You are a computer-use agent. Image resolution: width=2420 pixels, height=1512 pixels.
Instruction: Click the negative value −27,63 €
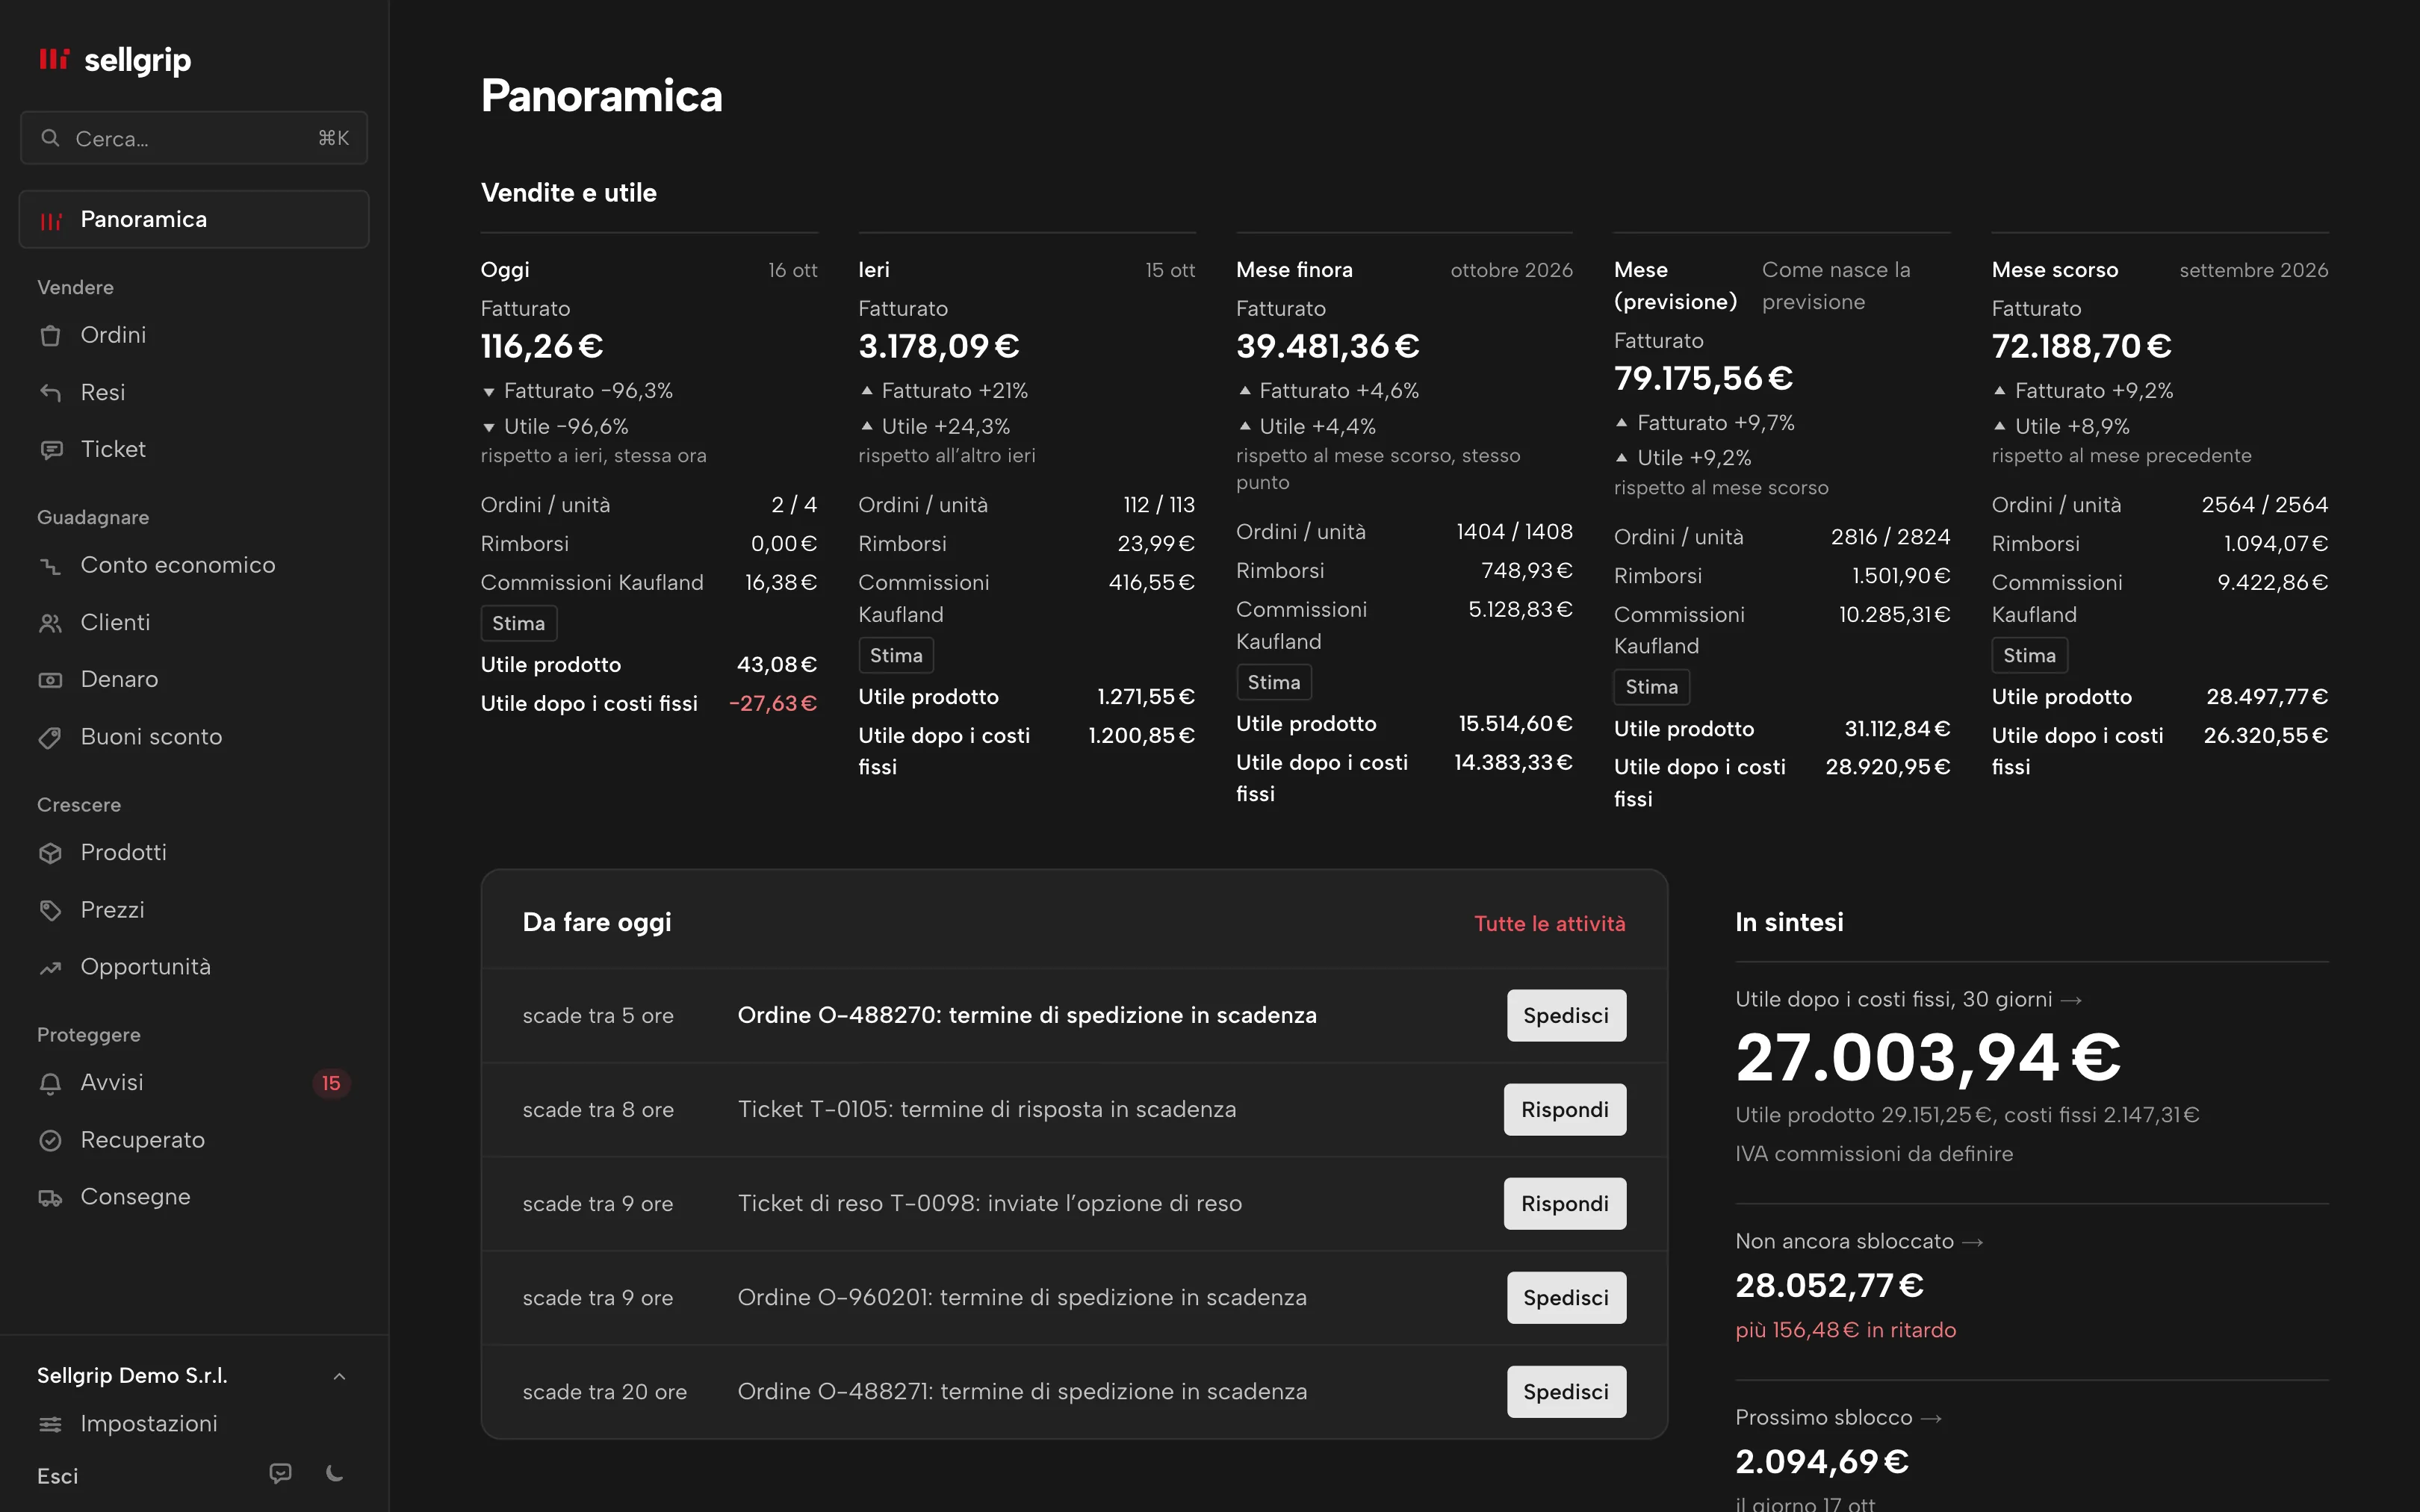click(772, 703)
